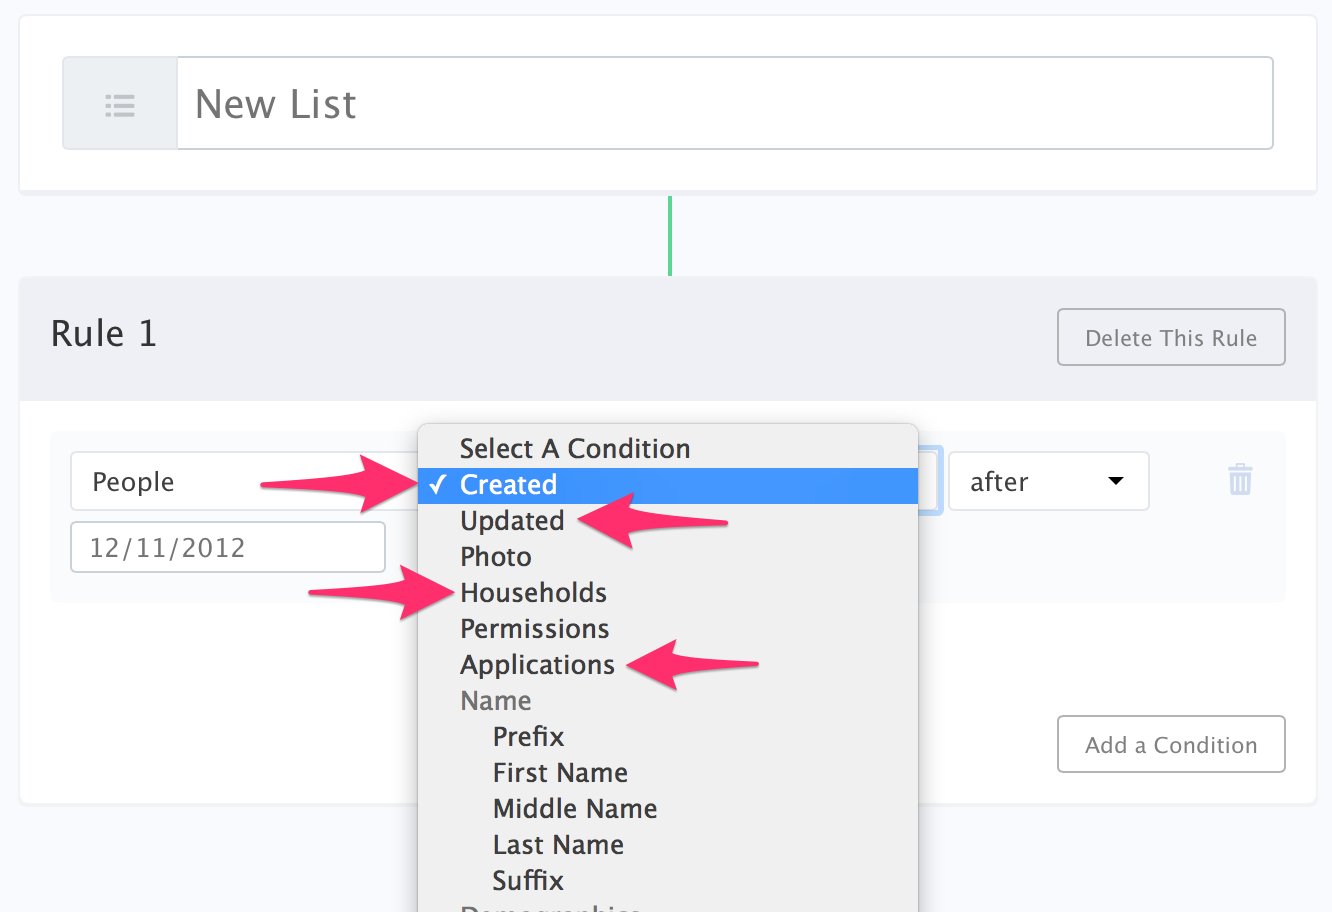This screenshot has width=1332, height=912.
Task: Click the Select A Condition placeholder option
Action: coord(574,449)
